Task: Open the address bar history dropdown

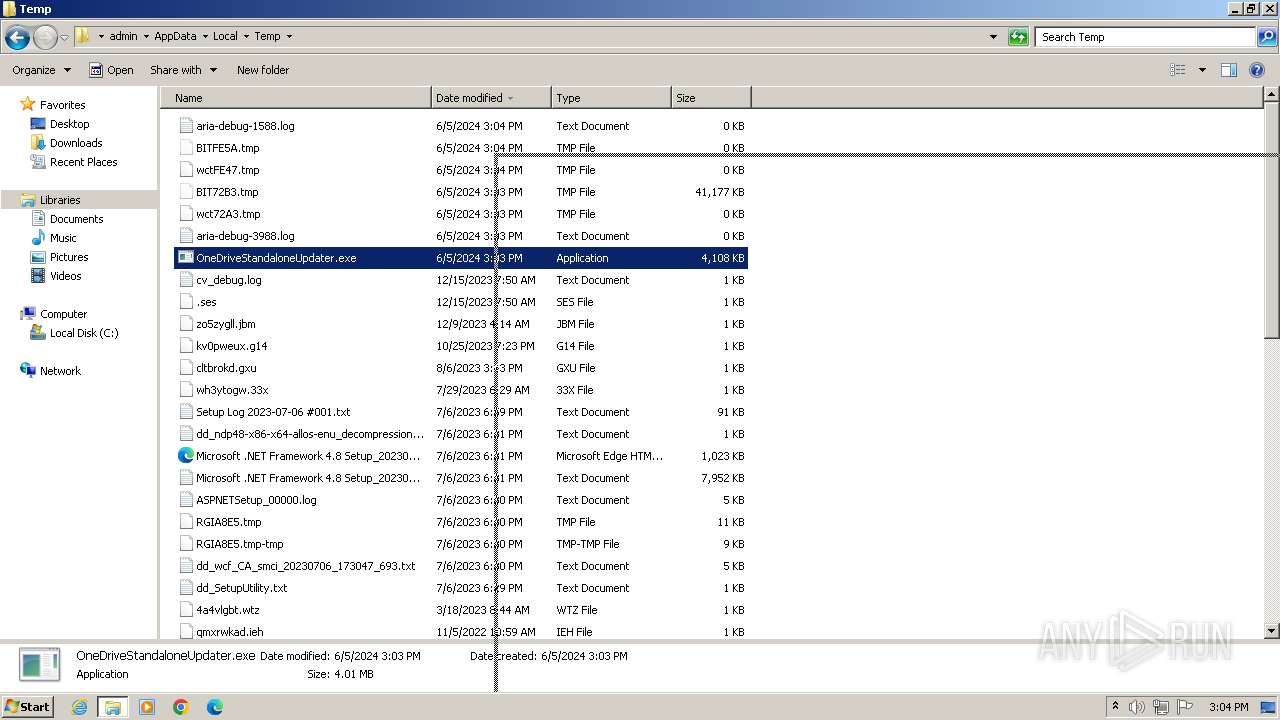Action: pos(993,37)
